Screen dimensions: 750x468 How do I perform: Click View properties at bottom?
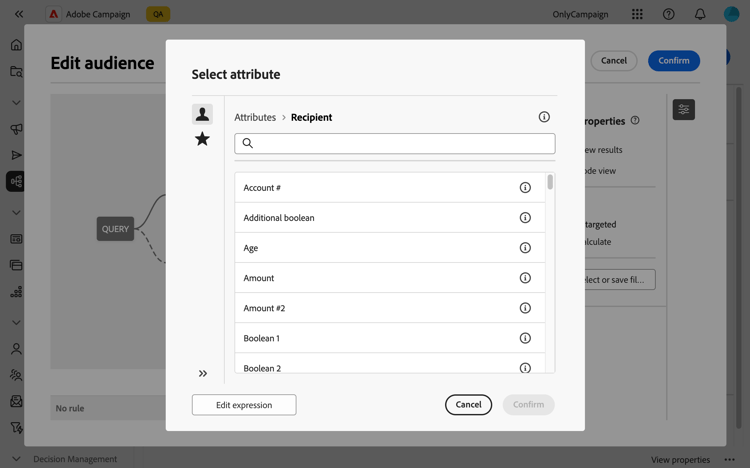[680, 460]
